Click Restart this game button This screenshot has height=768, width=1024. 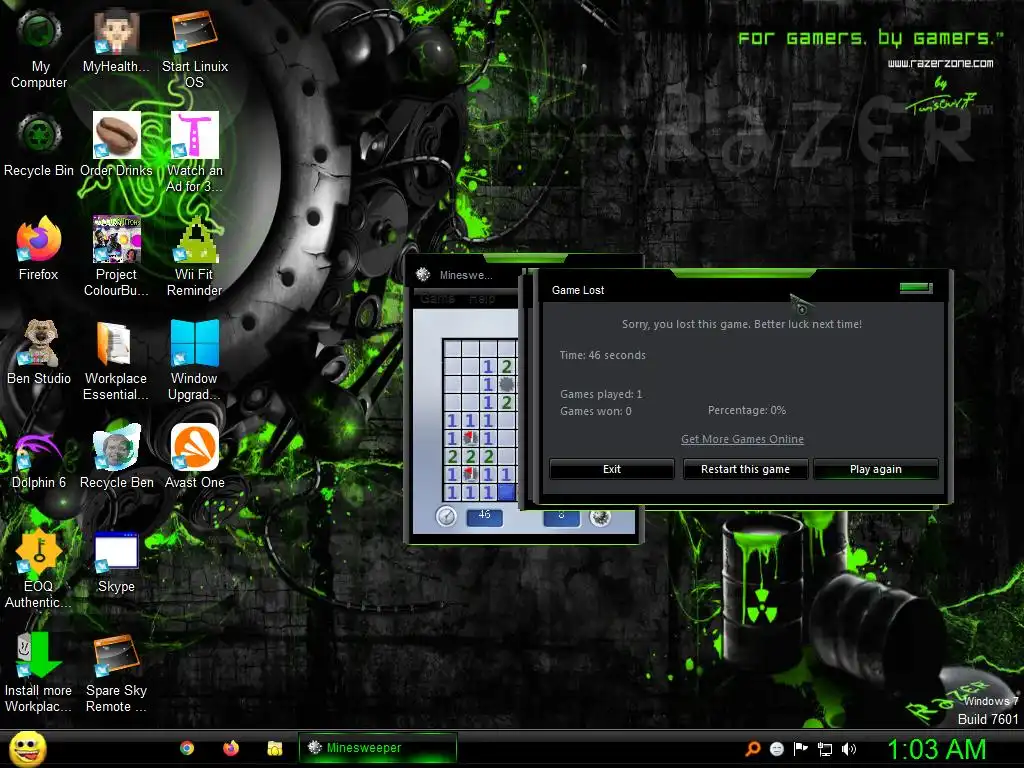point(745,469)
